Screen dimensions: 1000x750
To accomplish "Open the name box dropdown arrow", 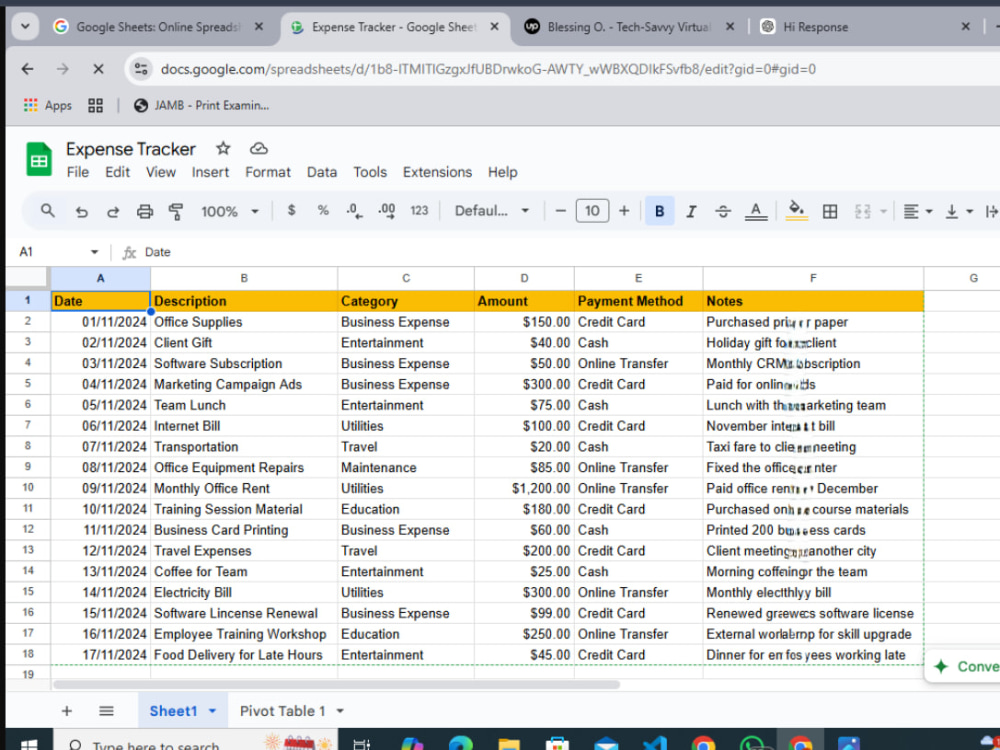I will click(x=94, y=252).
